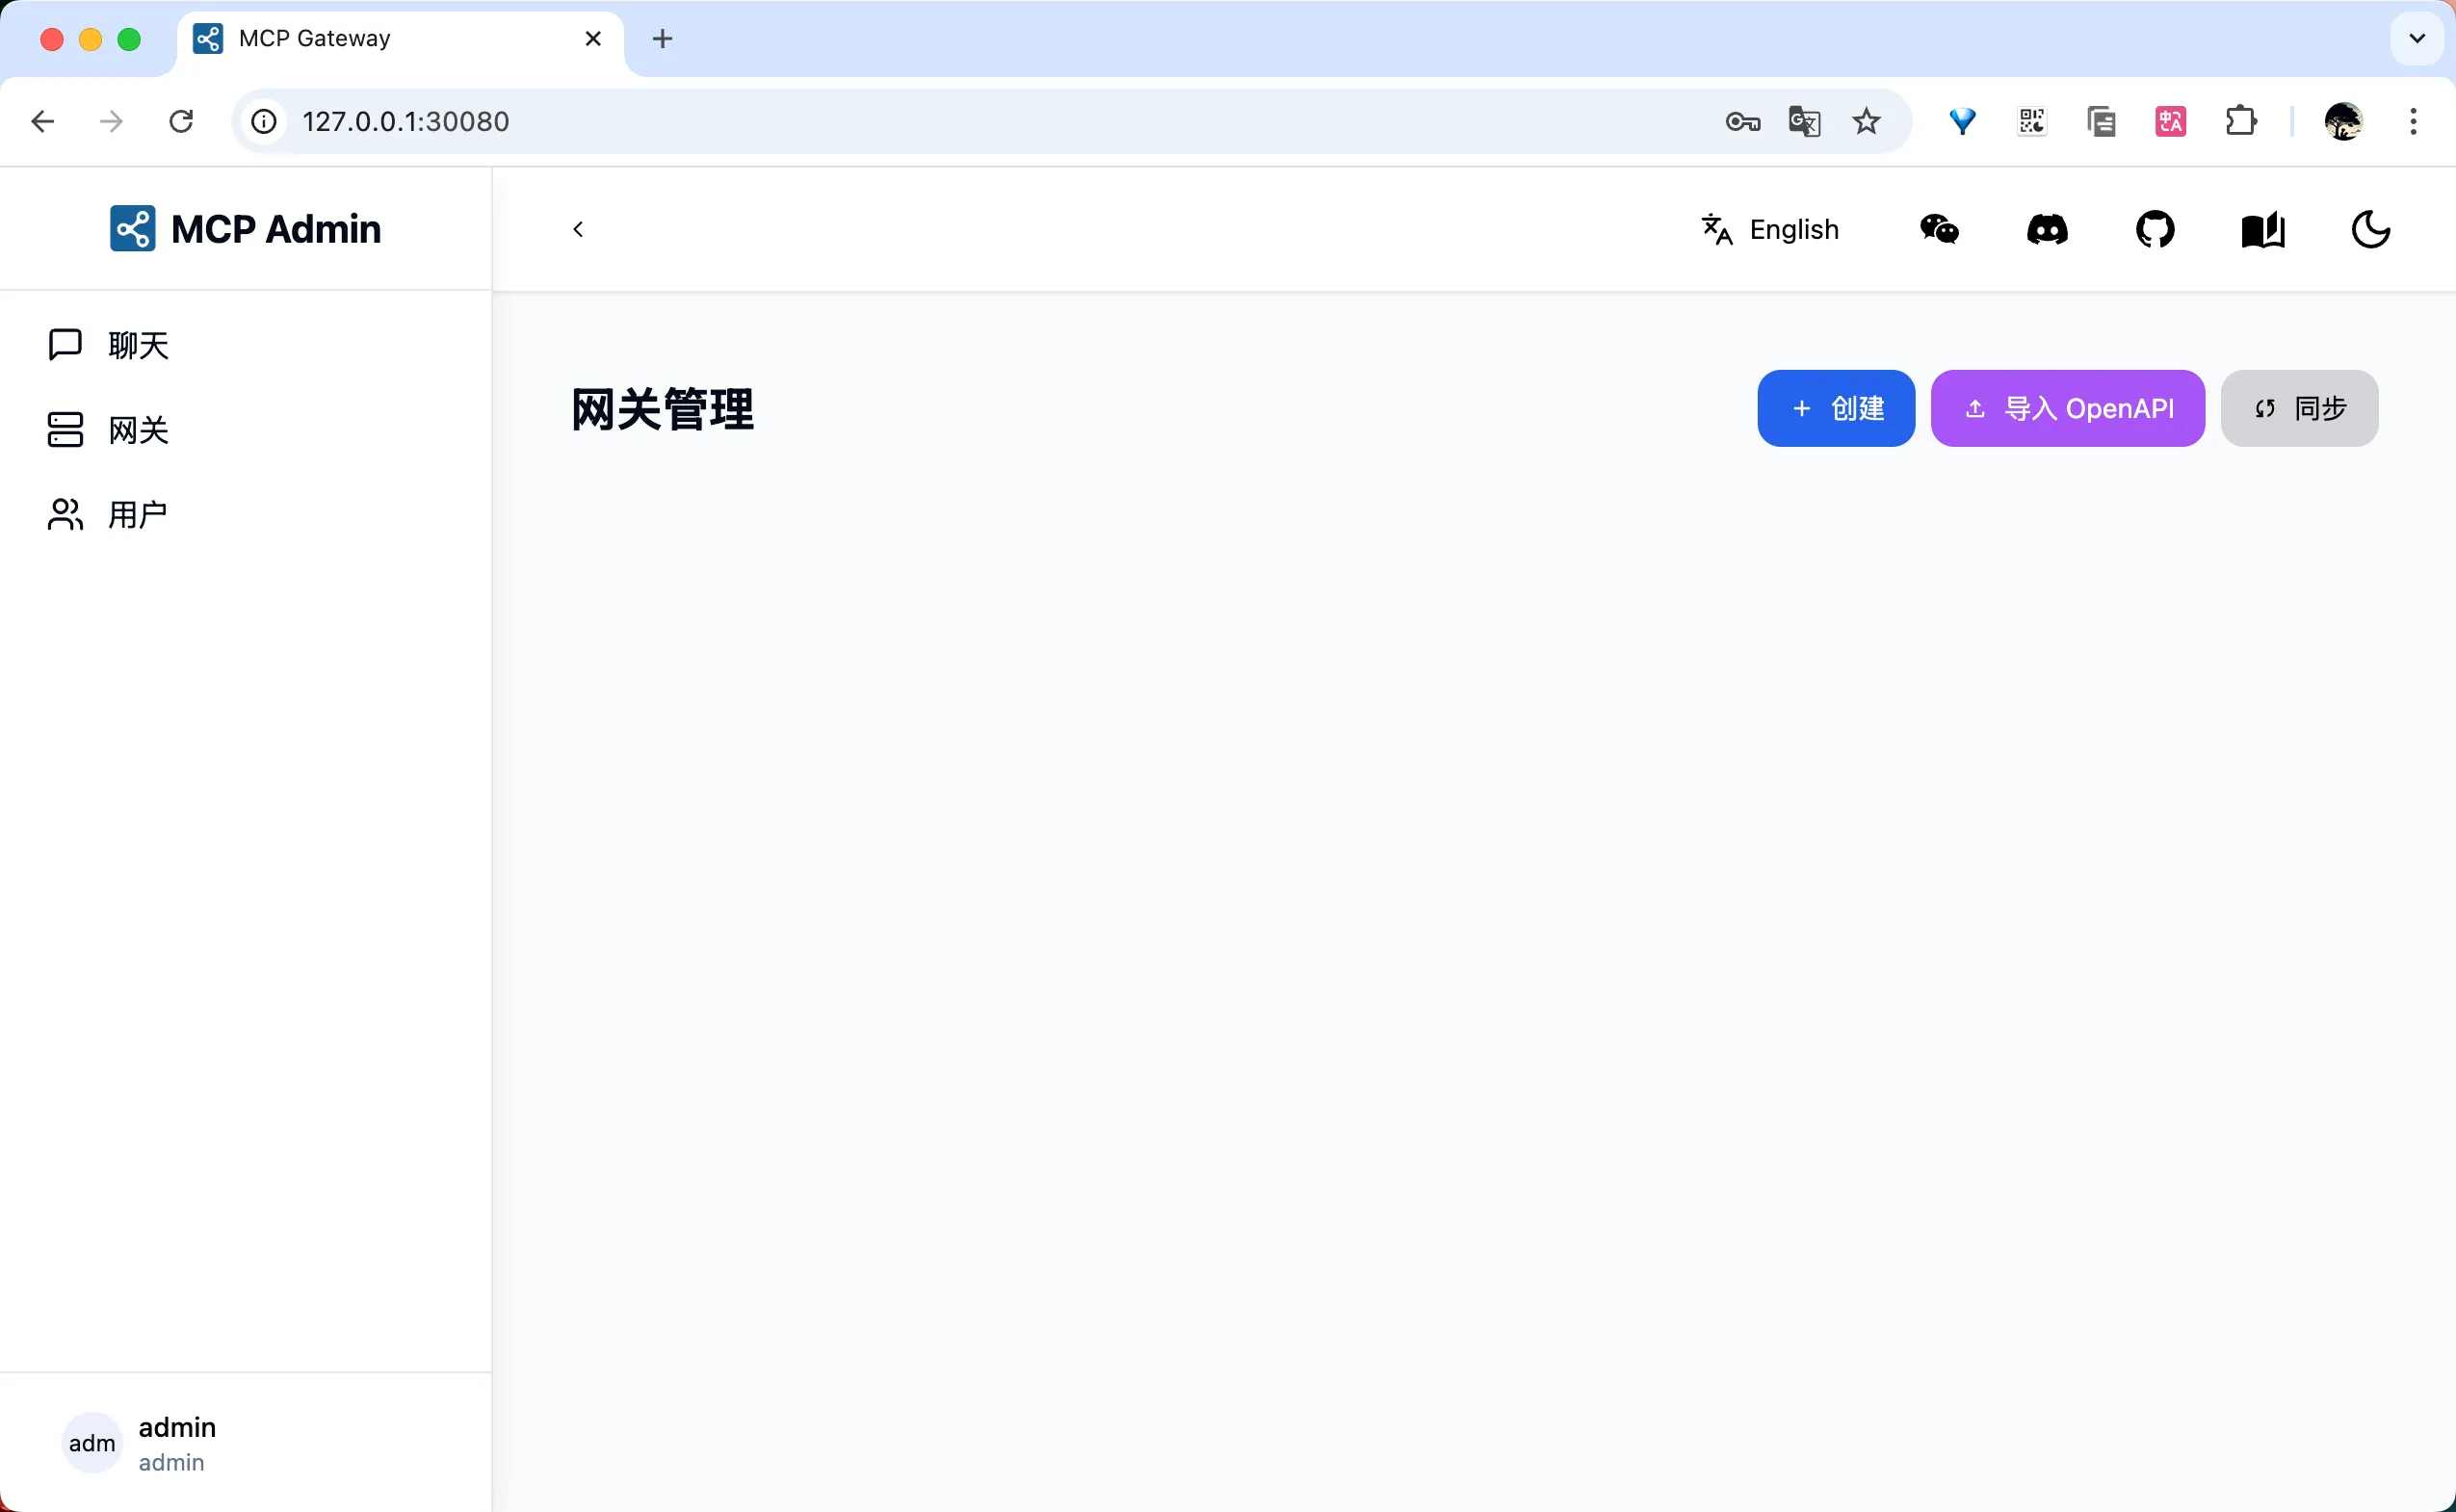Click the address bar URL field

[405, 121]
